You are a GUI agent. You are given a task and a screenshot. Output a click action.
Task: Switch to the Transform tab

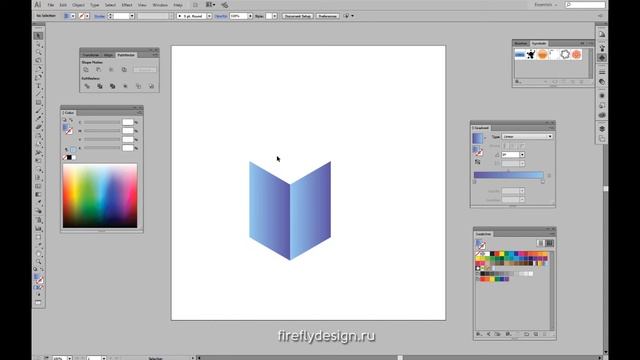(91, 55)
